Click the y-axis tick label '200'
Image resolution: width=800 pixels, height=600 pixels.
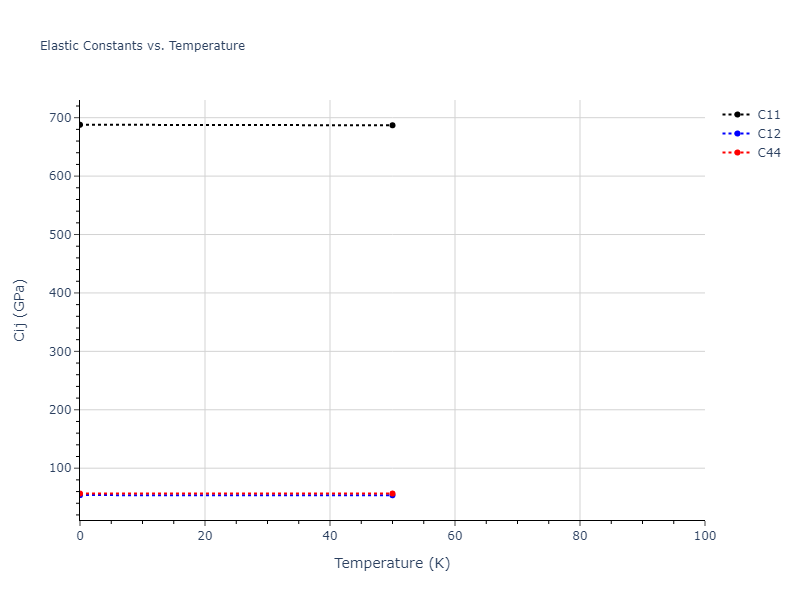point(59,410)
